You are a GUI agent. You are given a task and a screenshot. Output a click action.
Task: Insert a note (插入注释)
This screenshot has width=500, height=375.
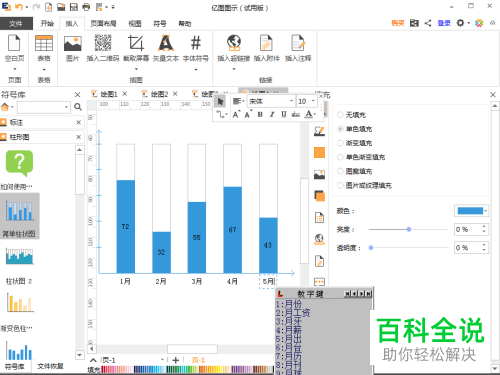pyautogui.click(x=298, y=49)
